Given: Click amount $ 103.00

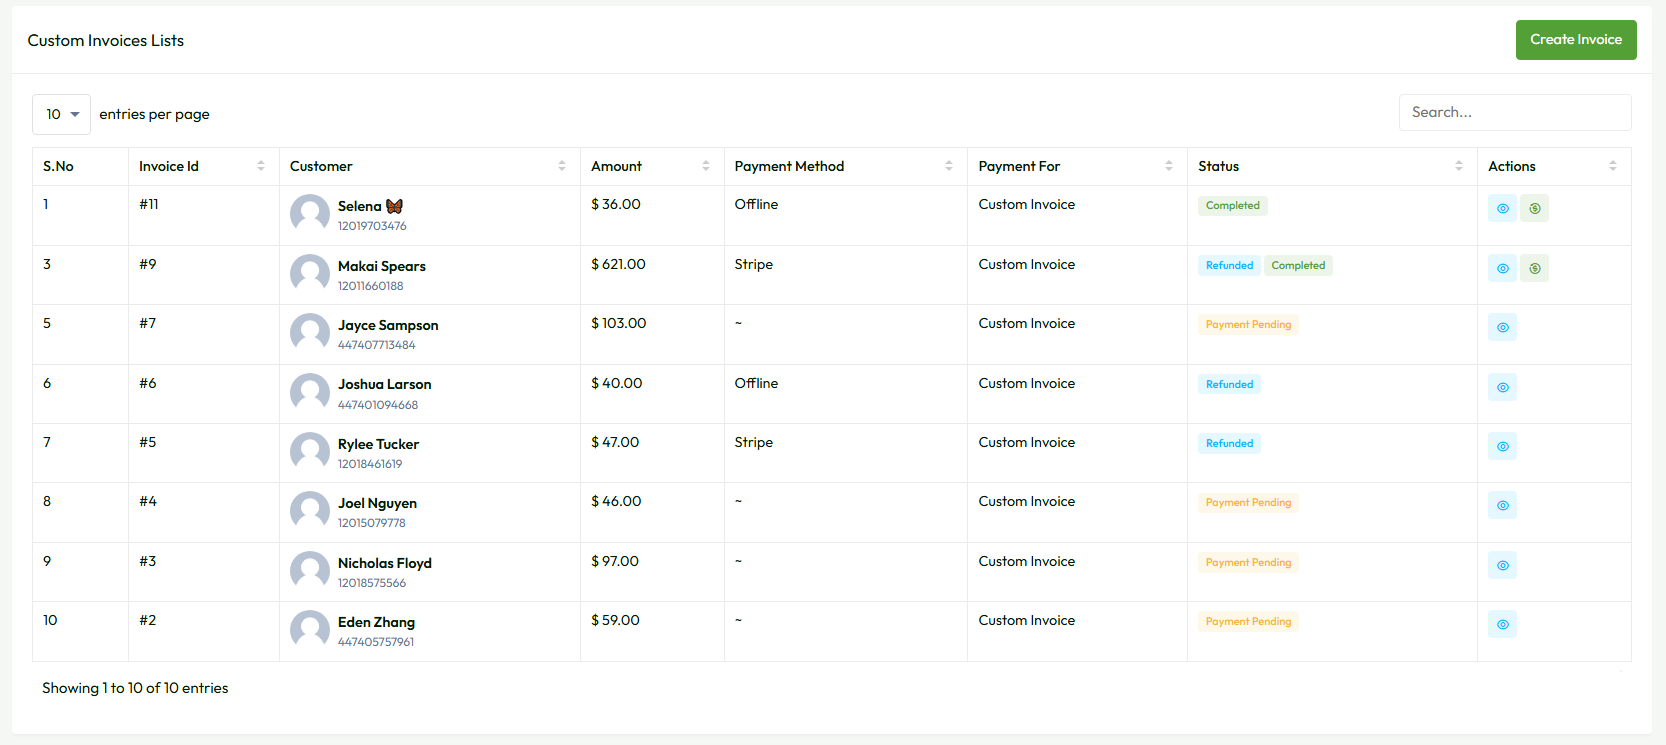Looking at the screenshot, I should pos(619,323).
